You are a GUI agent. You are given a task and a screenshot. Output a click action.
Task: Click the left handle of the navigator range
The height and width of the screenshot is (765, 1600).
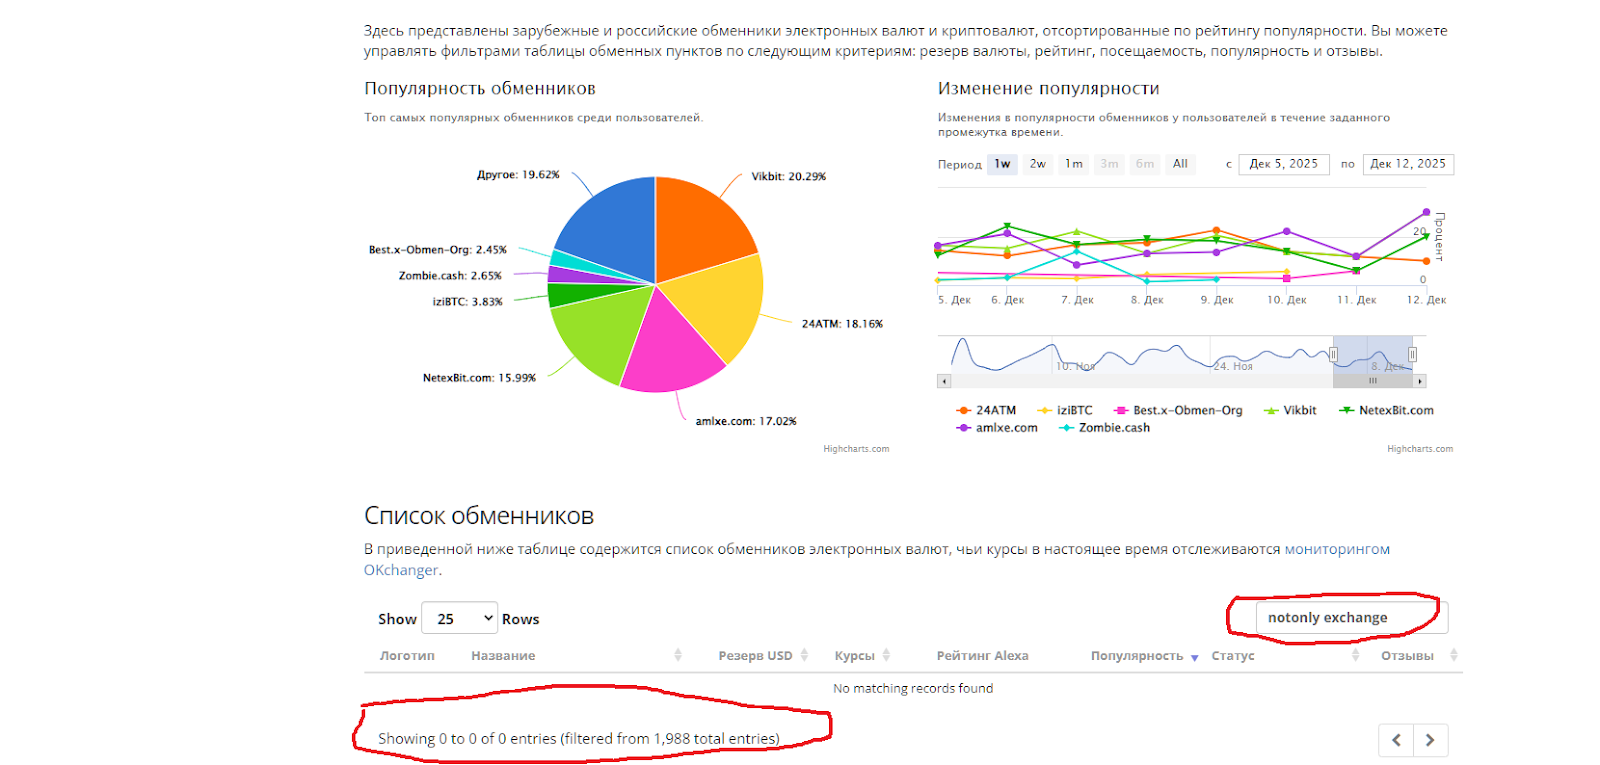tap(1333, 354)
